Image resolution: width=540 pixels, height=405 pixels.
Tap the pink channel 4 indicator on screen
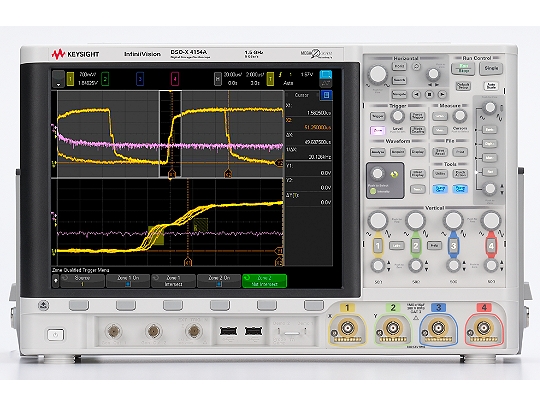[175, 79]
